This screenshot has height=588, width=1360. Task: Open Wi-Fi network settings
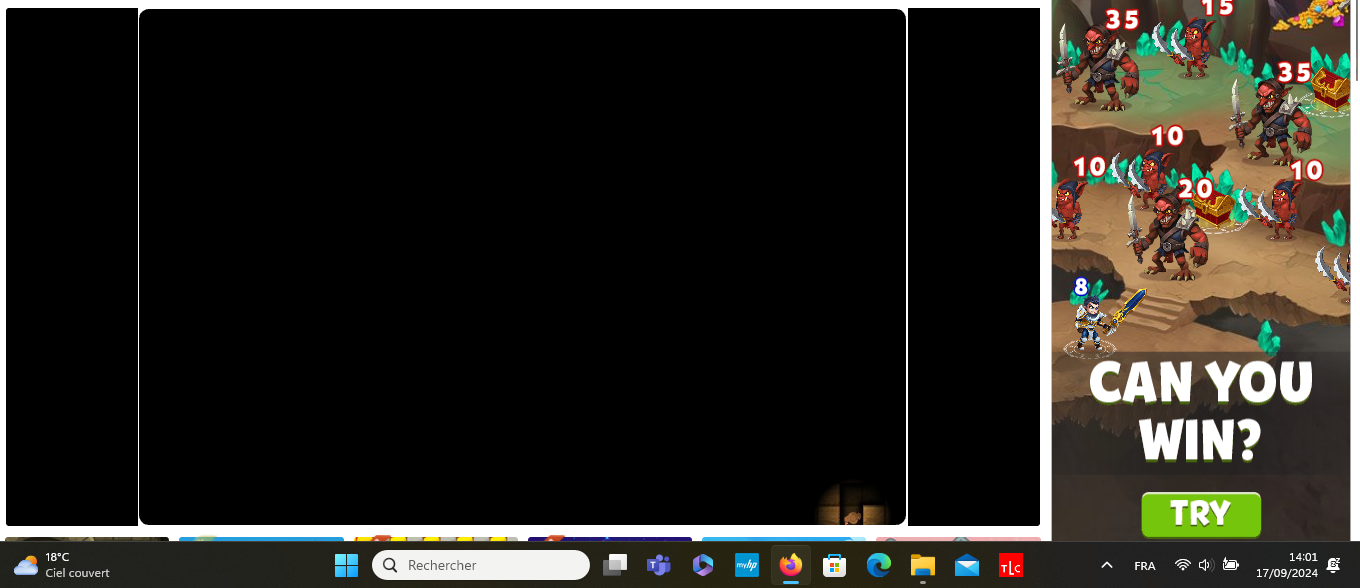pos(1183,565)
